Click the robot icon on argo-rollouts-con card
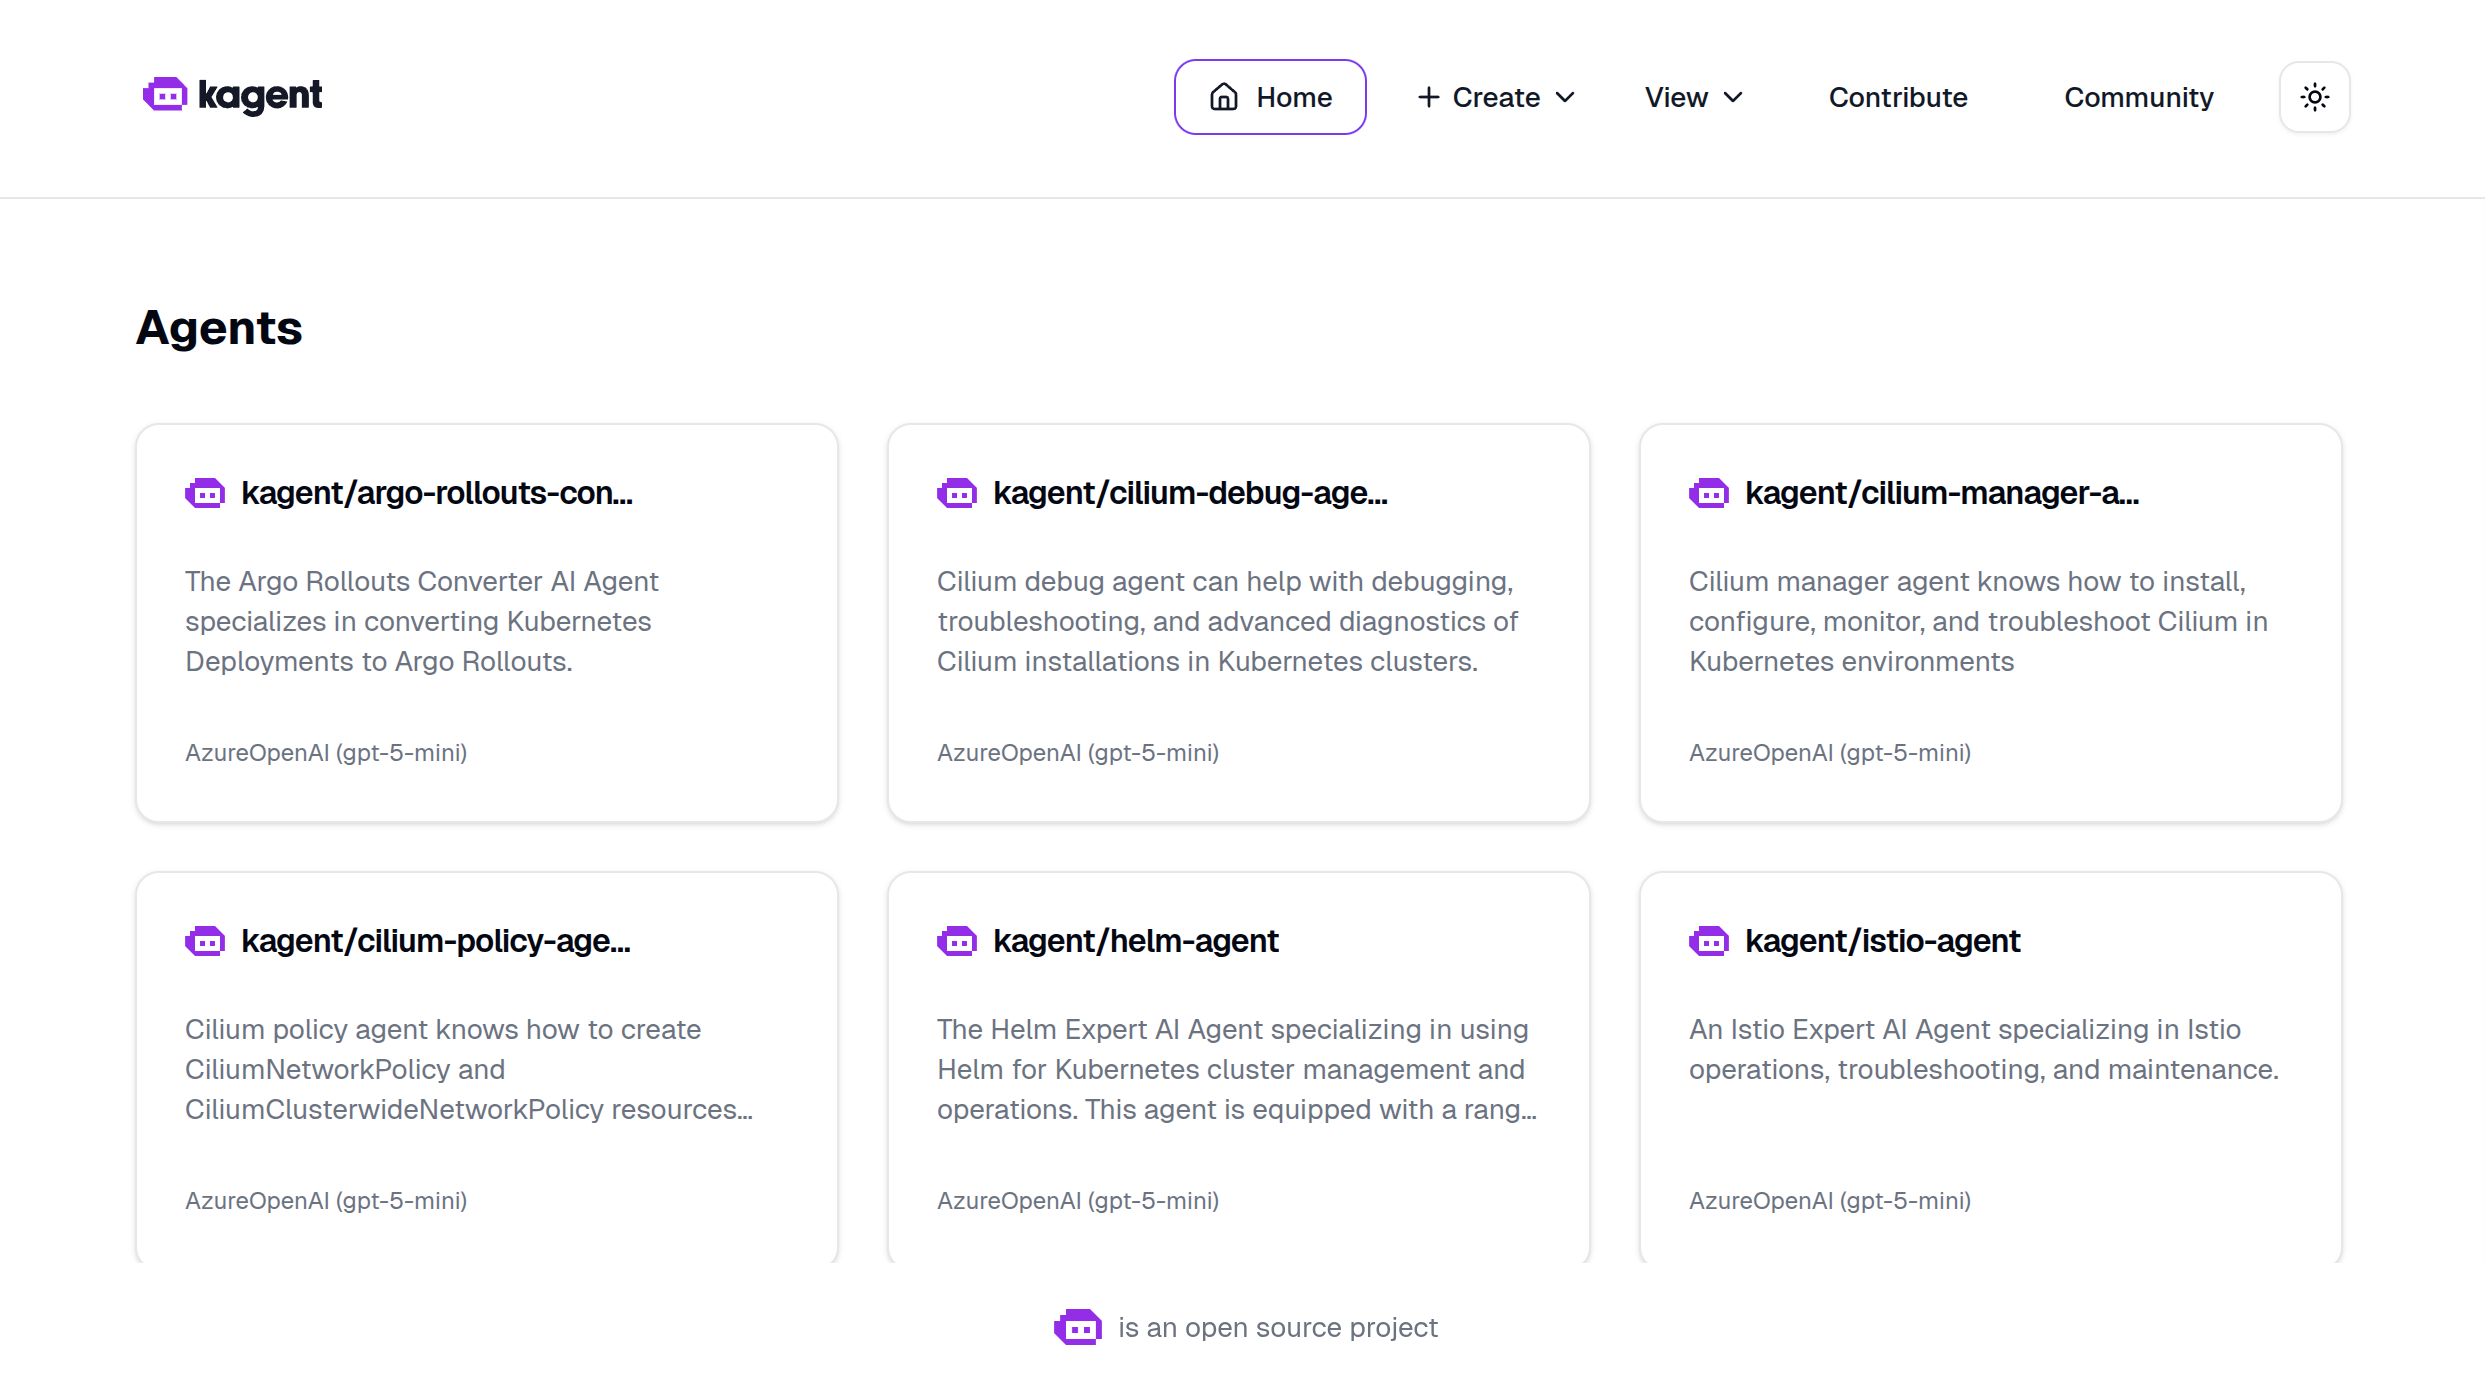The height and width of the screenshot is (1380, 2485). pos(205,492)
